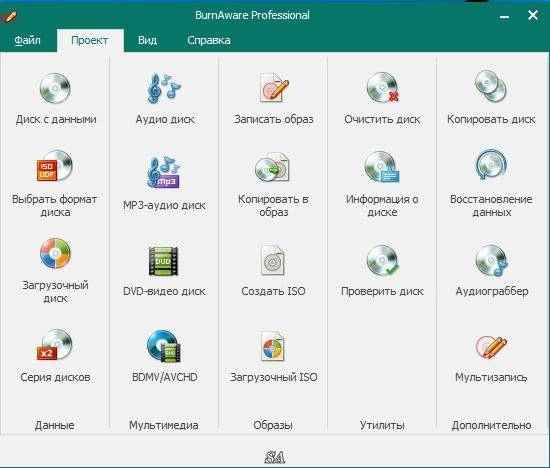The image size is (550, 468).
Task: Close the BurnAware Professional window
Action: point(533,15)
